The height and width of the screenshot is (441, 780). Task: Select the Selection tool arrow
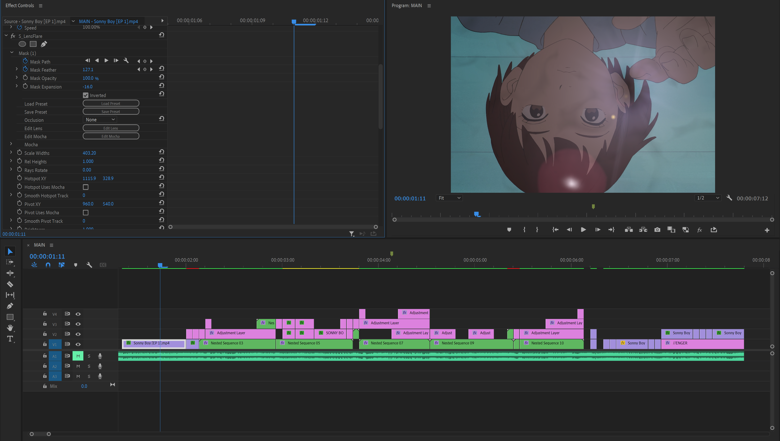[10, 252]
